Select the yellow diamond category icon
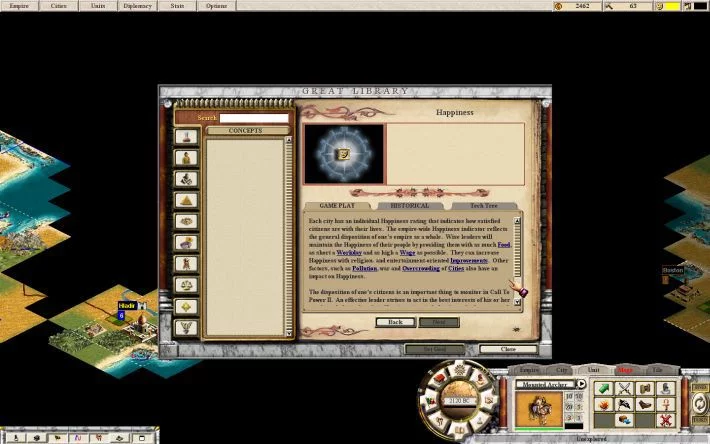Image resolution: width=710 pixels, height=444 pixels. pos(186,306)
